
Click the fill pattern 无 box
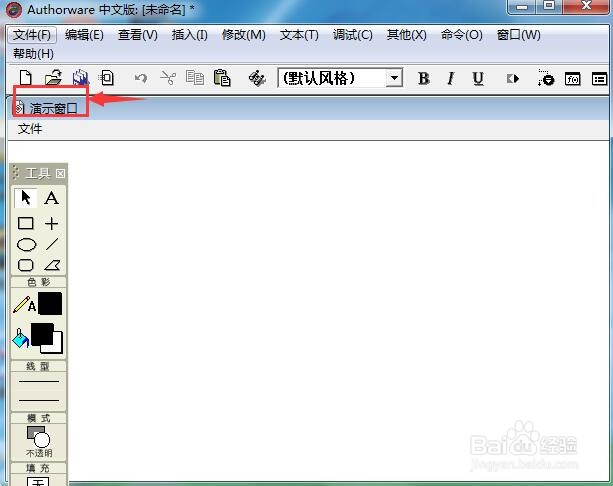(38, 481)
